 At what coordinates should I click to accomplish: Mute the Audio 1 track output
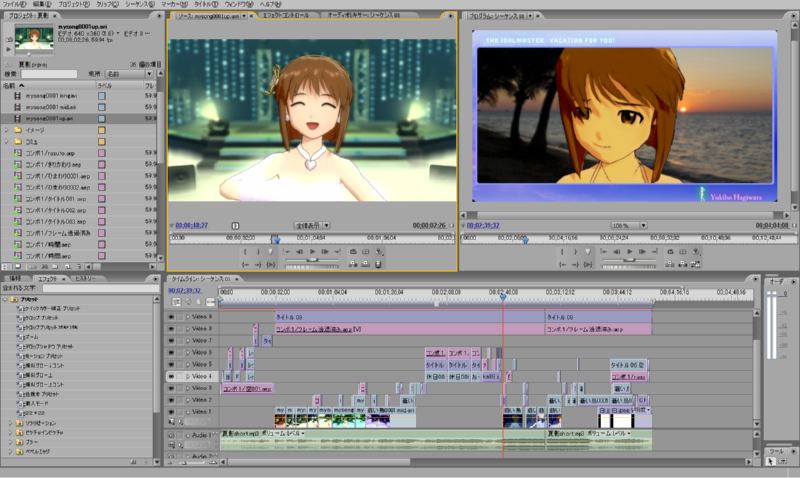point(171,436)
